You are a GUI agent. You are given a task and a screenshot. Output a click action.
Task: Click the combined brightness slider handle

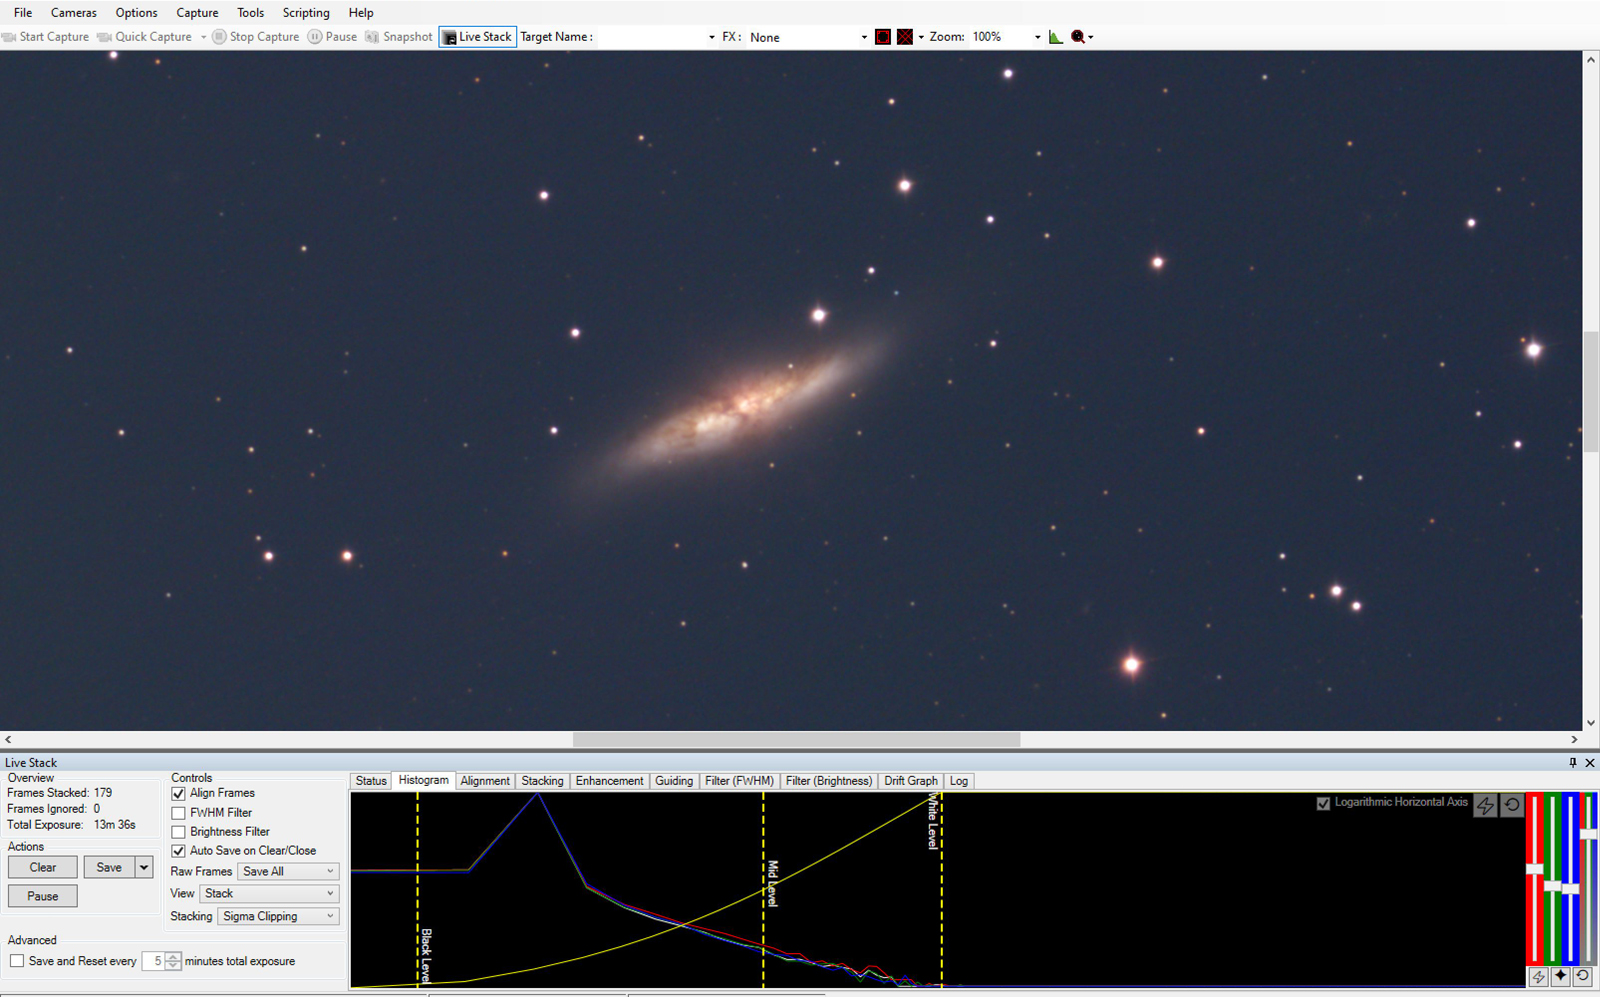click(x=1588, y=833)
